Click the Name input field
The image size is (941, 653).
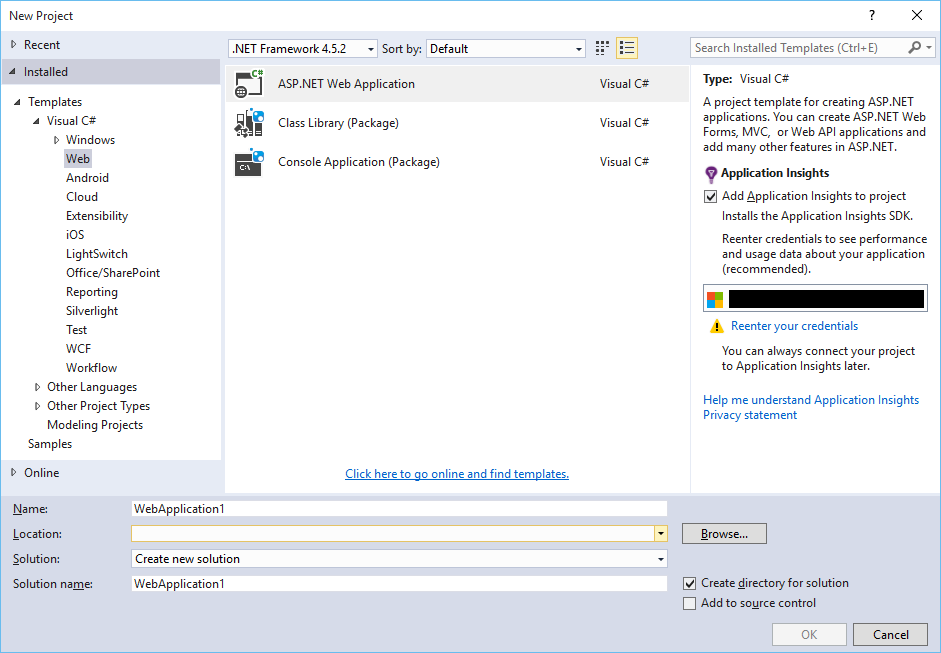click(x=399, y=509)
